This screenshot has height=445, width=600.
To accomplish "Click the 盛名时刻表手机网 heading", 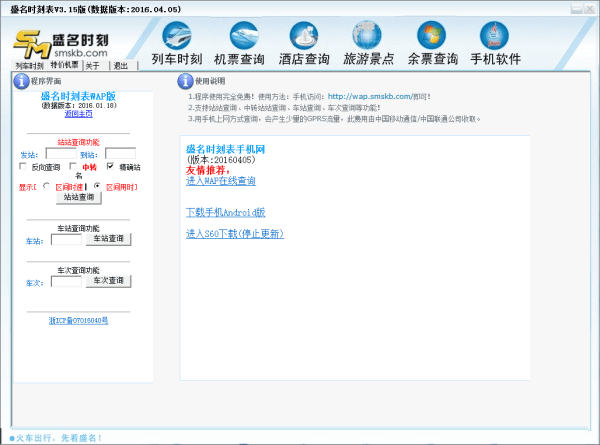I will (225, 150).
